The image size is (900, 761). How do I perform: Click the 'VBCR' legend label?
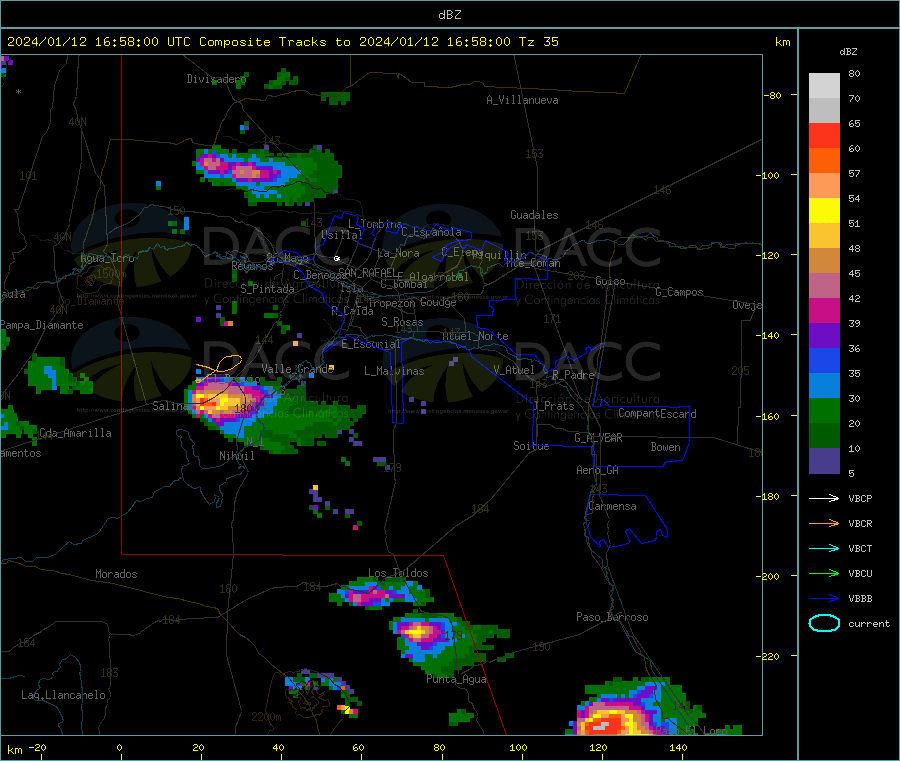[860, 523]
